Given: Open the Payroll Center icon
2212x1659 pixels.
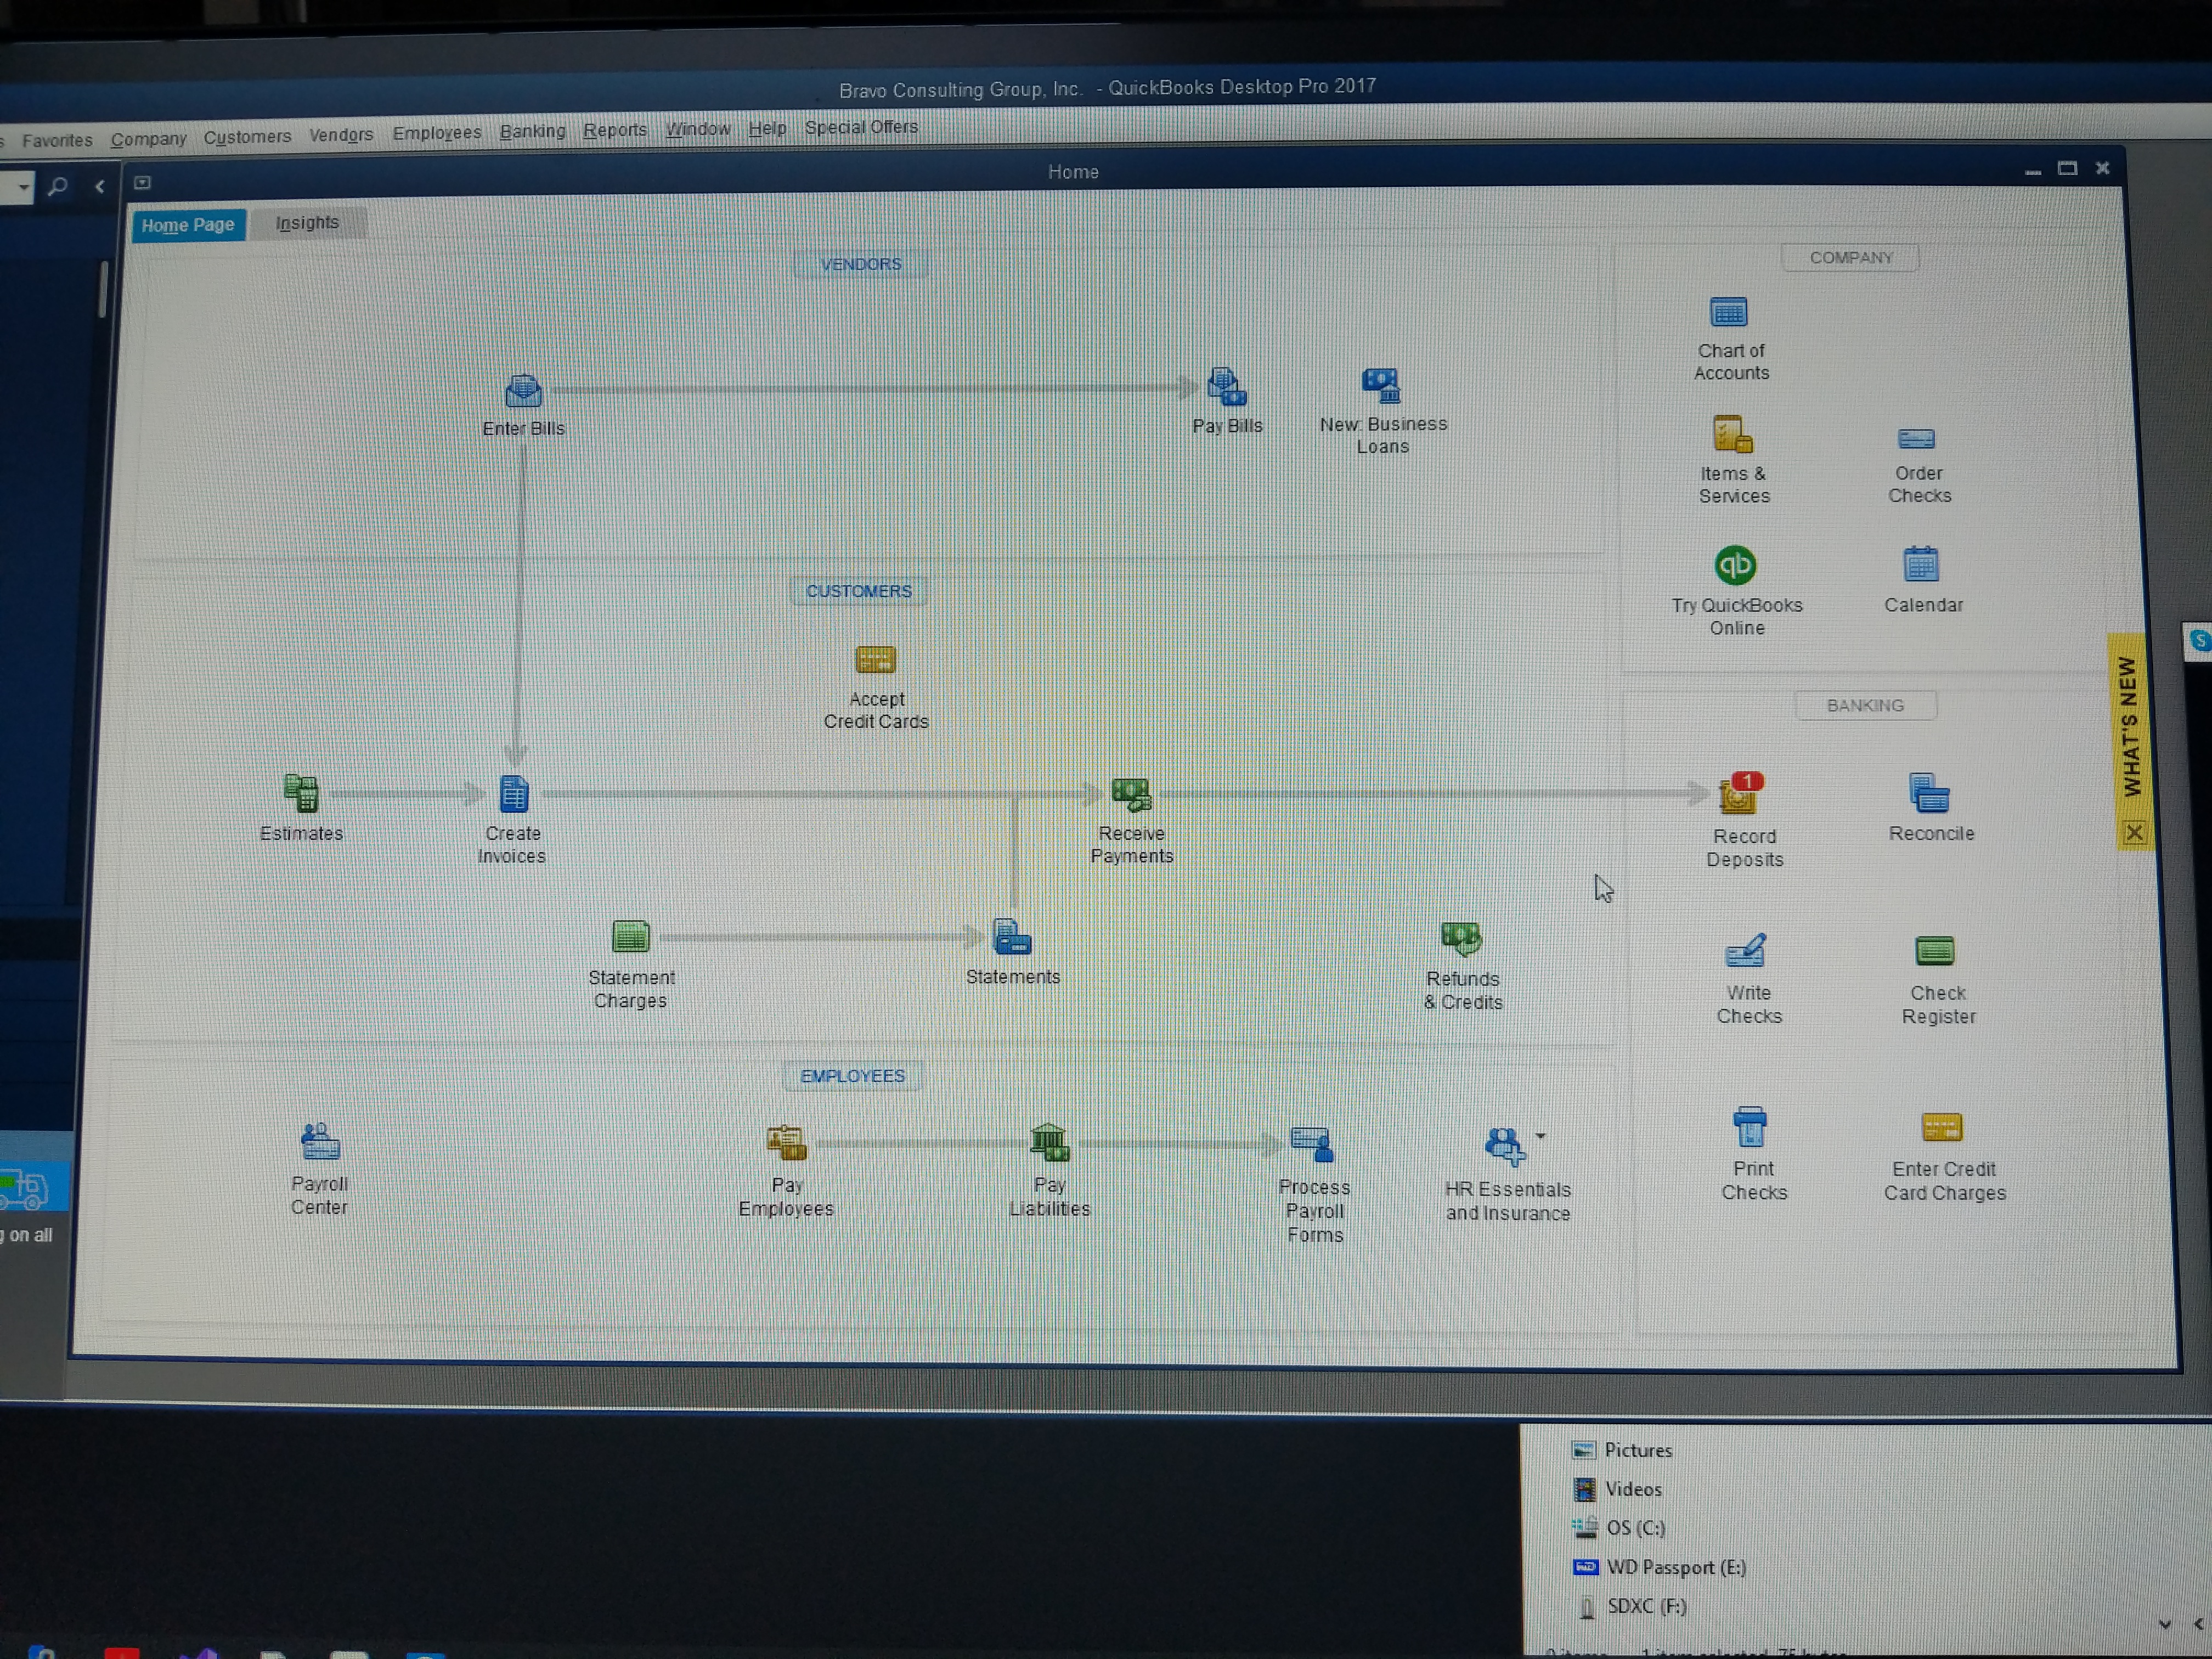Looking at the screenshot, I should click(x=320, y=1141).
